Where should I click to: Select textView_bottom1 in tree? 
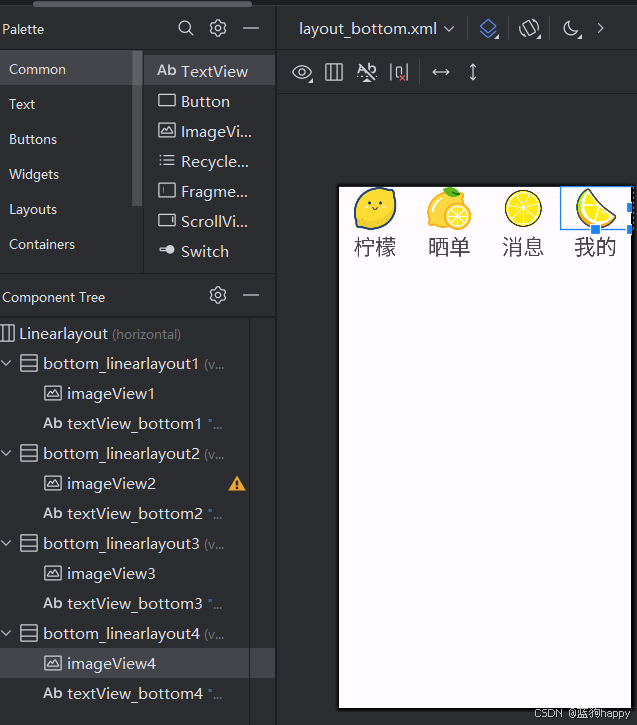[x=125, y=424]
